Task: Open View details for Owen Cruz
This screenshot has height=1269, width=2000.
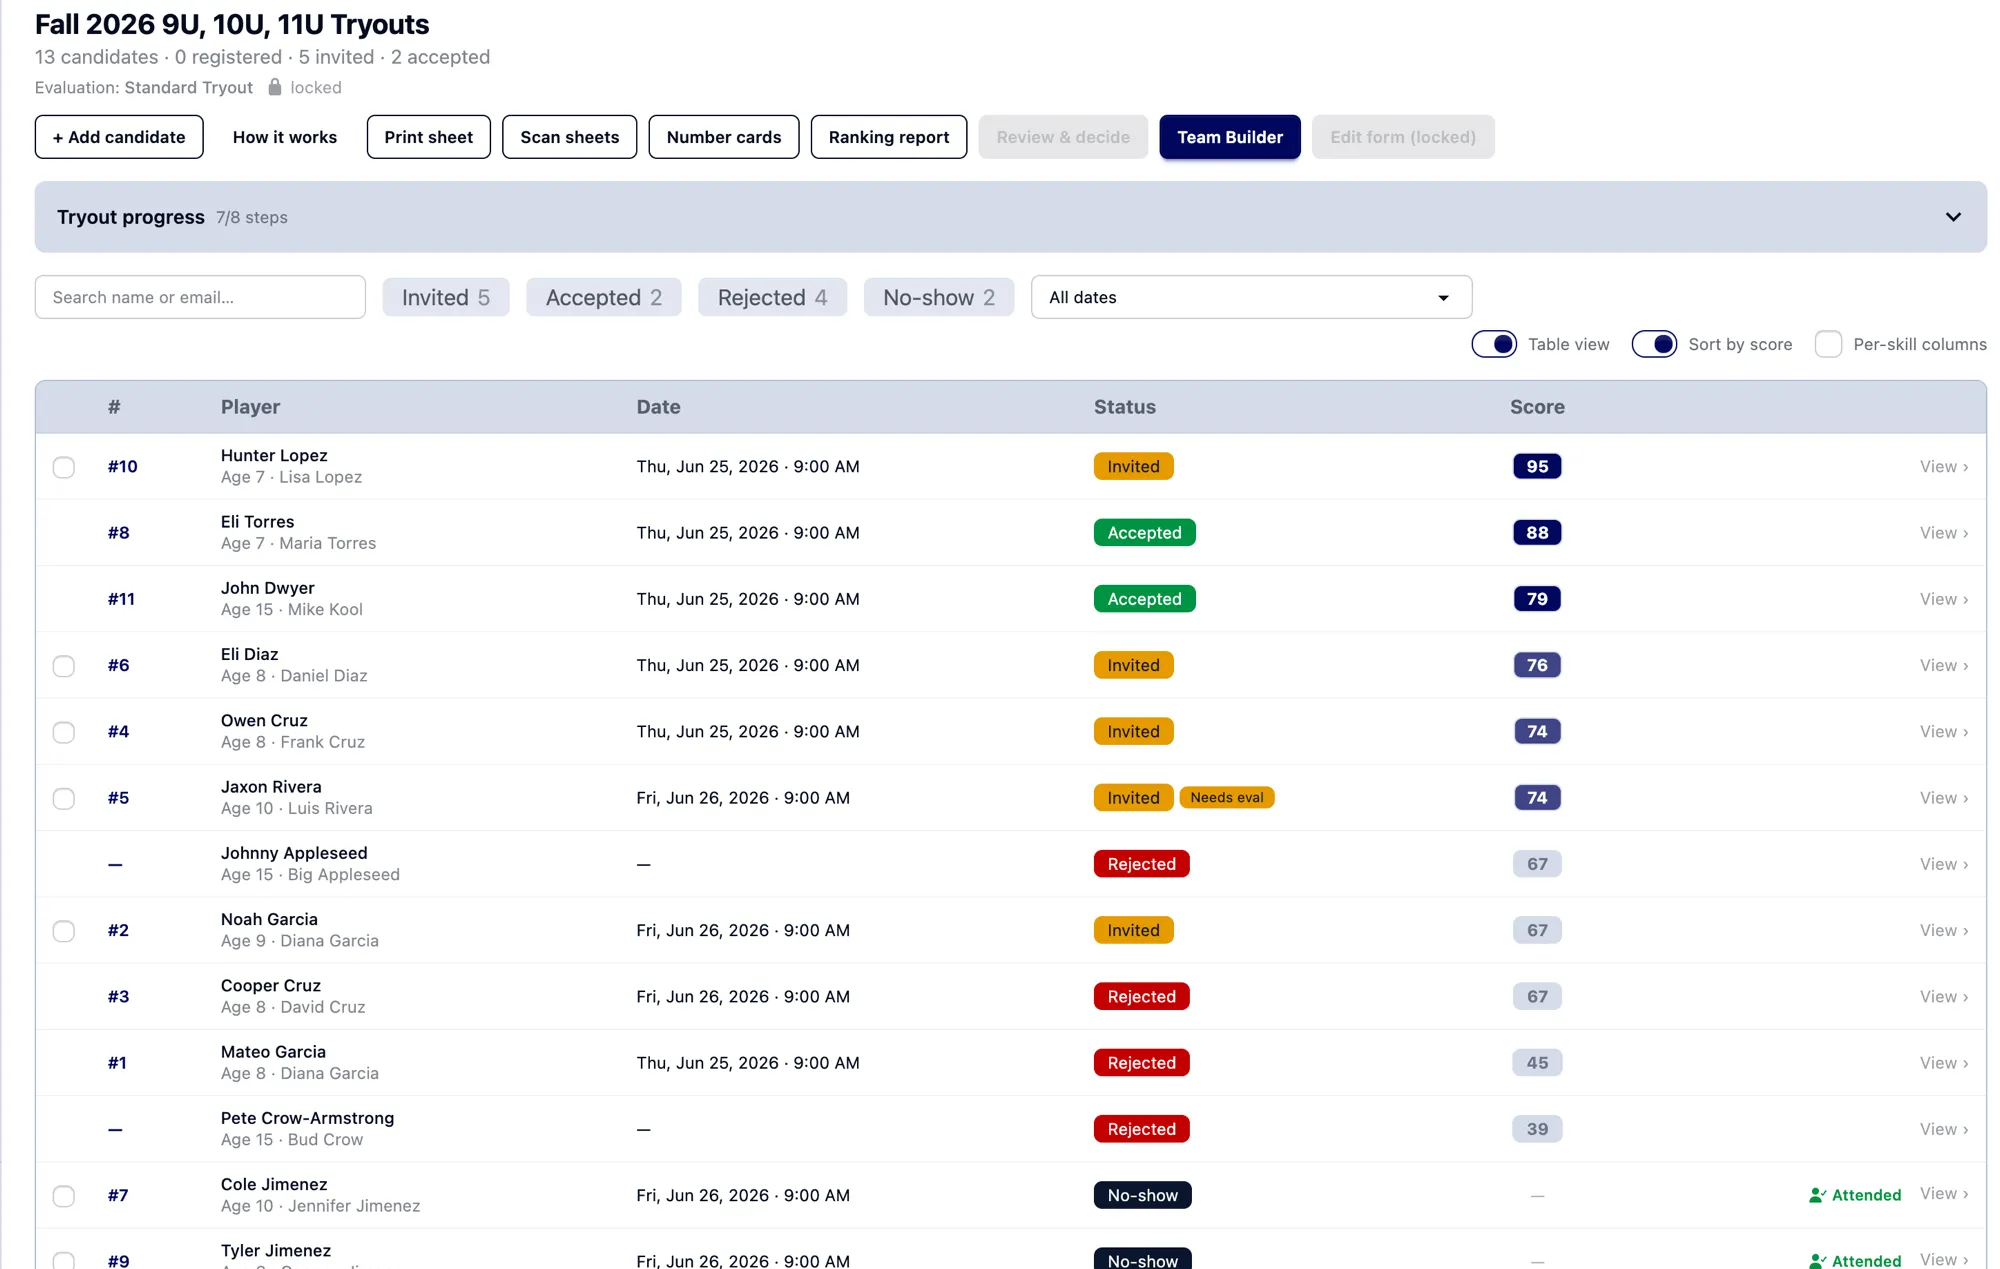Action: point(1943,731)
